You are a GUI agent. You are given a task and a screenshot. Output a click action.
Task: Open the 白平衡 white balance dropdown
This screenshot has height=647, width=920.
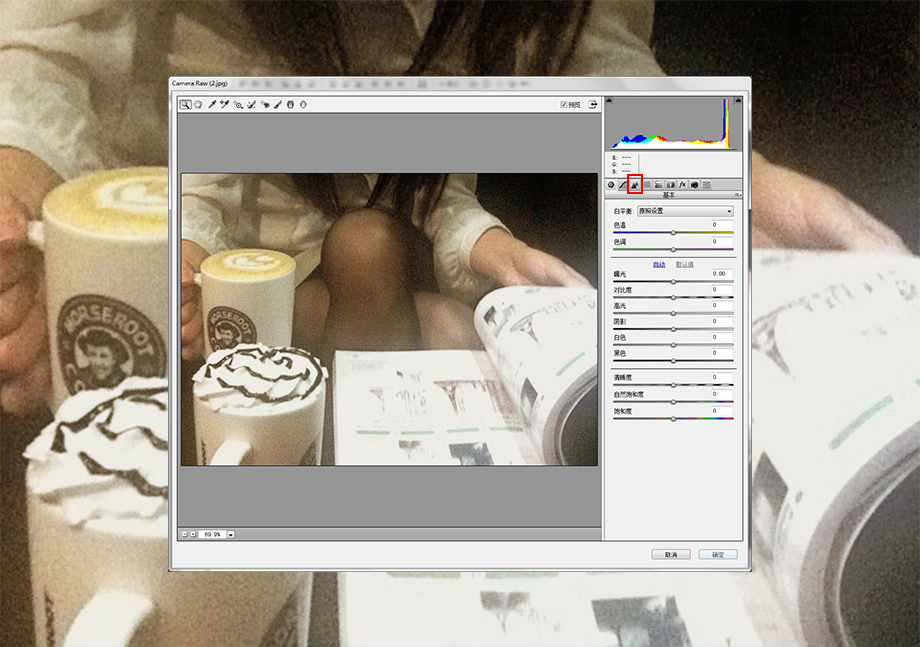click(x=685, y=211)
